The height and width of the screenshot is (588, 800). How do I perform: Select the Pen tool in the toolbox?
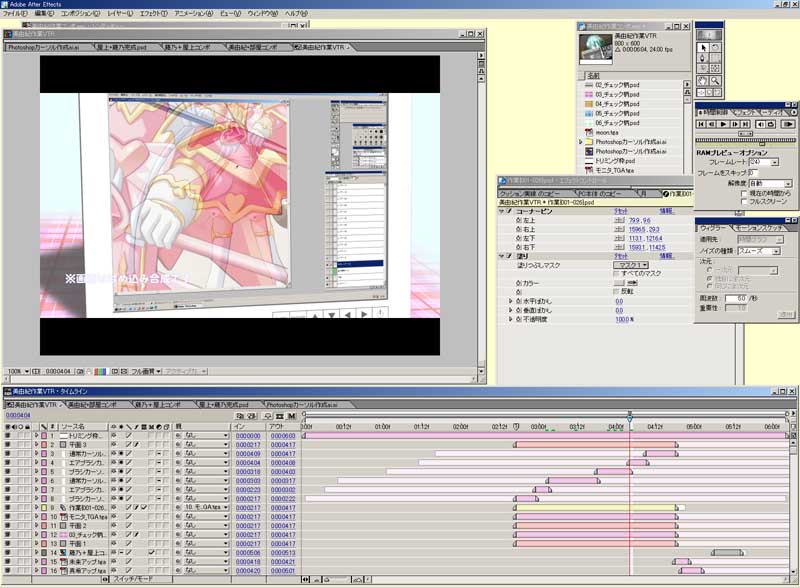(x=703, y=58)
